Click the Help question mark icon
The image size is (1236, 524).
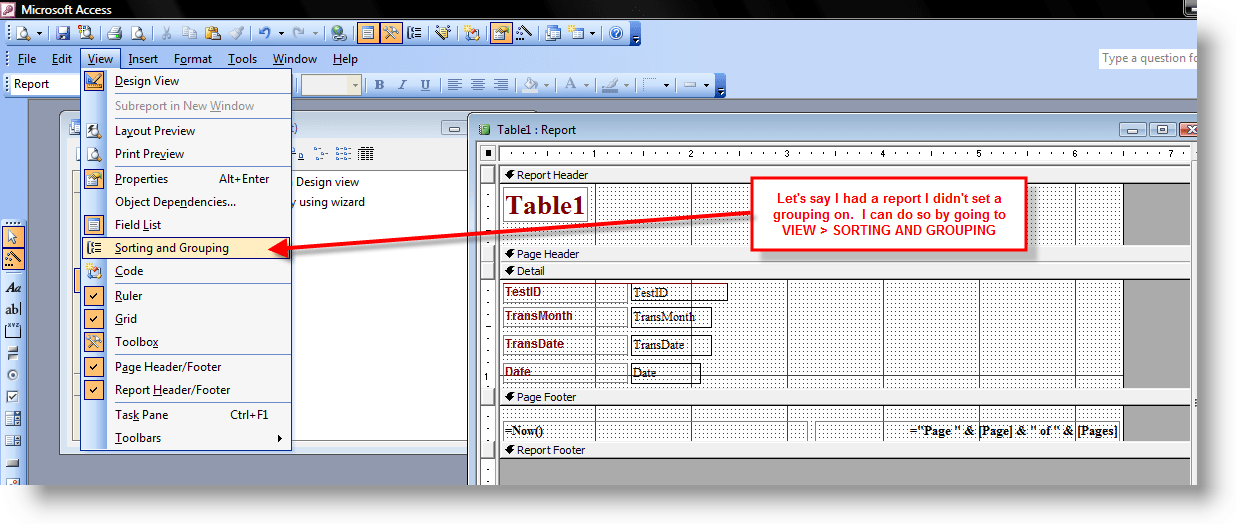tap(616, 33)
